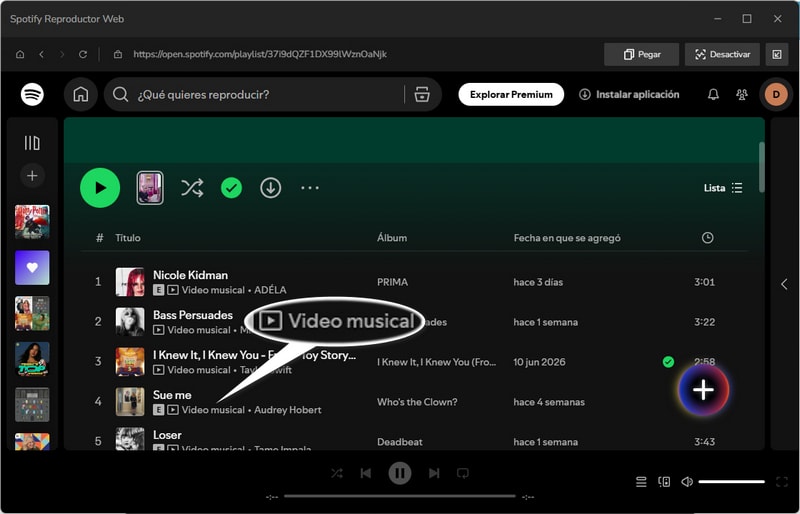
Task: Click Sue me track title
Action: (172, 395)
